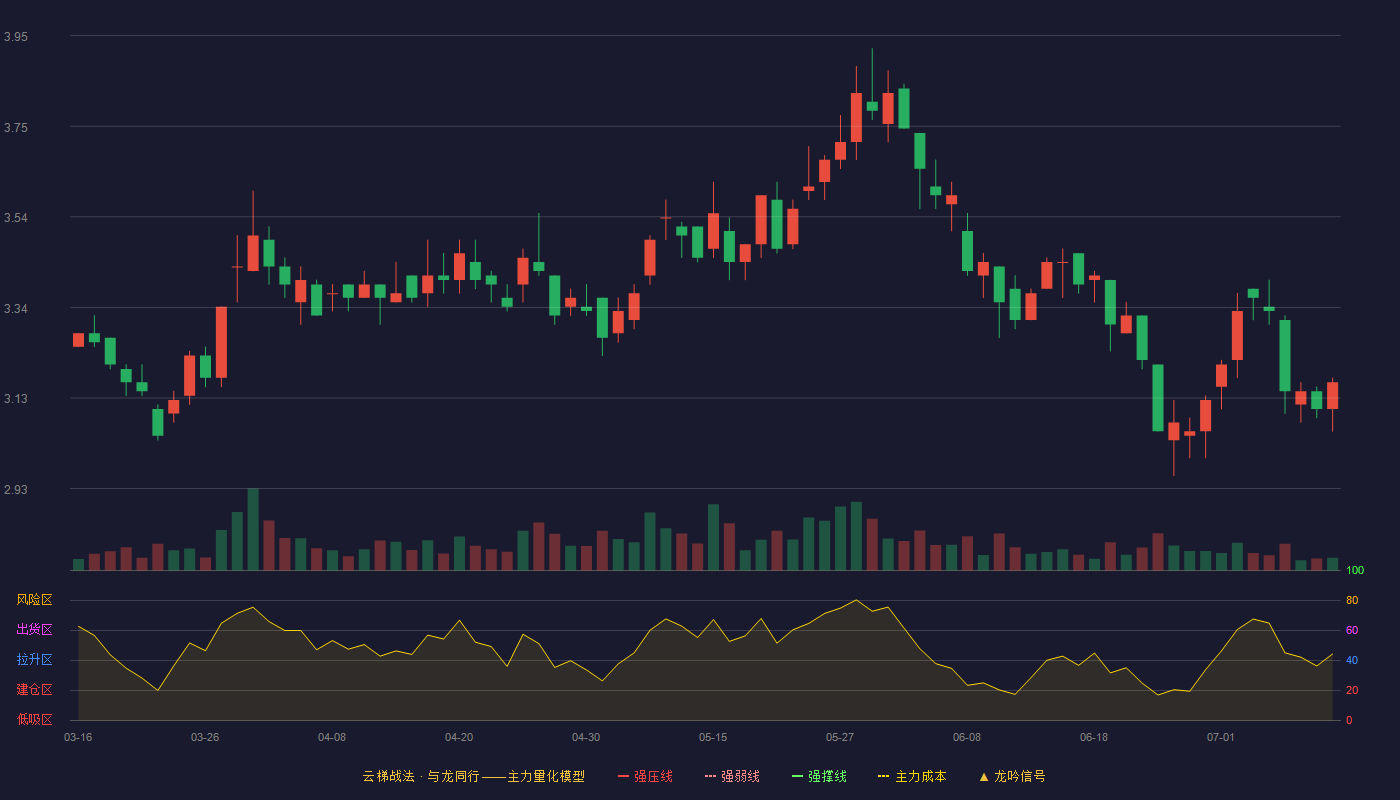The height and width of the screenshot is (800, 1400).
Task: Click the 05-27 date axis marker
Action: click(840, 737)
